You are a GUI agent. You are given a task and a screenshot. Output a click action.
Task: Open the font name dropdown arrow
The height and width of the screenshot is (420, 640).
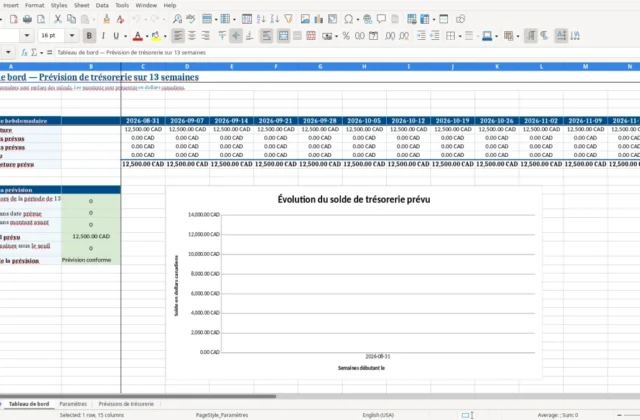click(27, 36)
